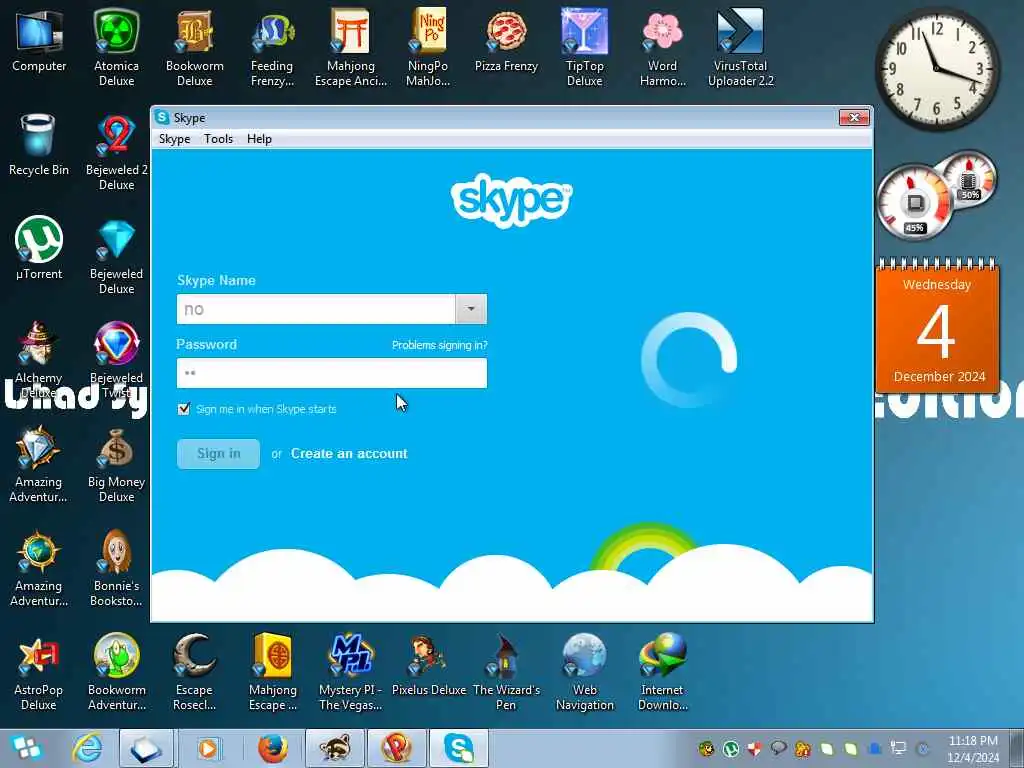1024x768 pixels.
Task: Open the Problems signing in link
Action: pos(440,345)
